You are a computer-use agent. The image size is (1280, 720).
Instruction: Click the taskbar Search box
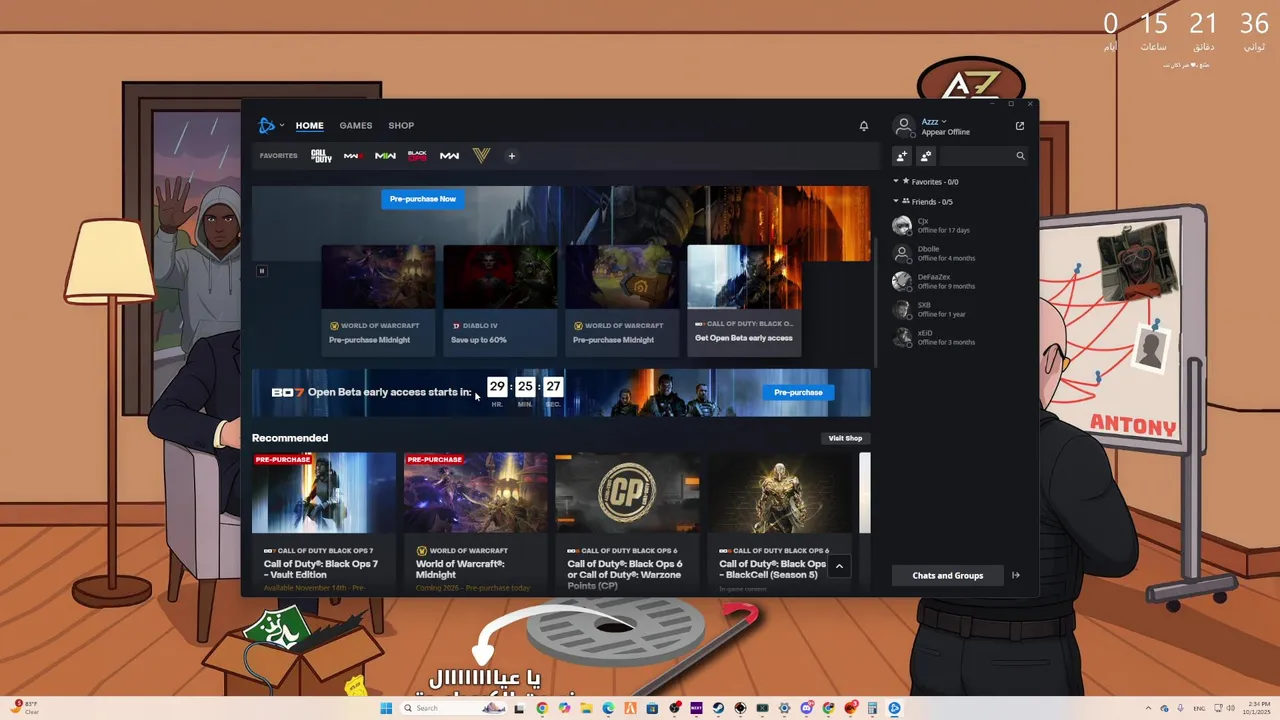coord(452,708)
